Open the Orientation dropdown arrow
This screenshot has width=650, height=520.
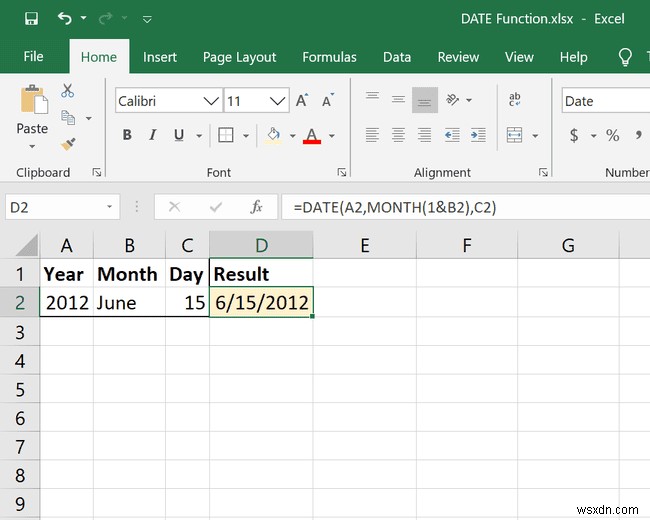tap(469, 100)
